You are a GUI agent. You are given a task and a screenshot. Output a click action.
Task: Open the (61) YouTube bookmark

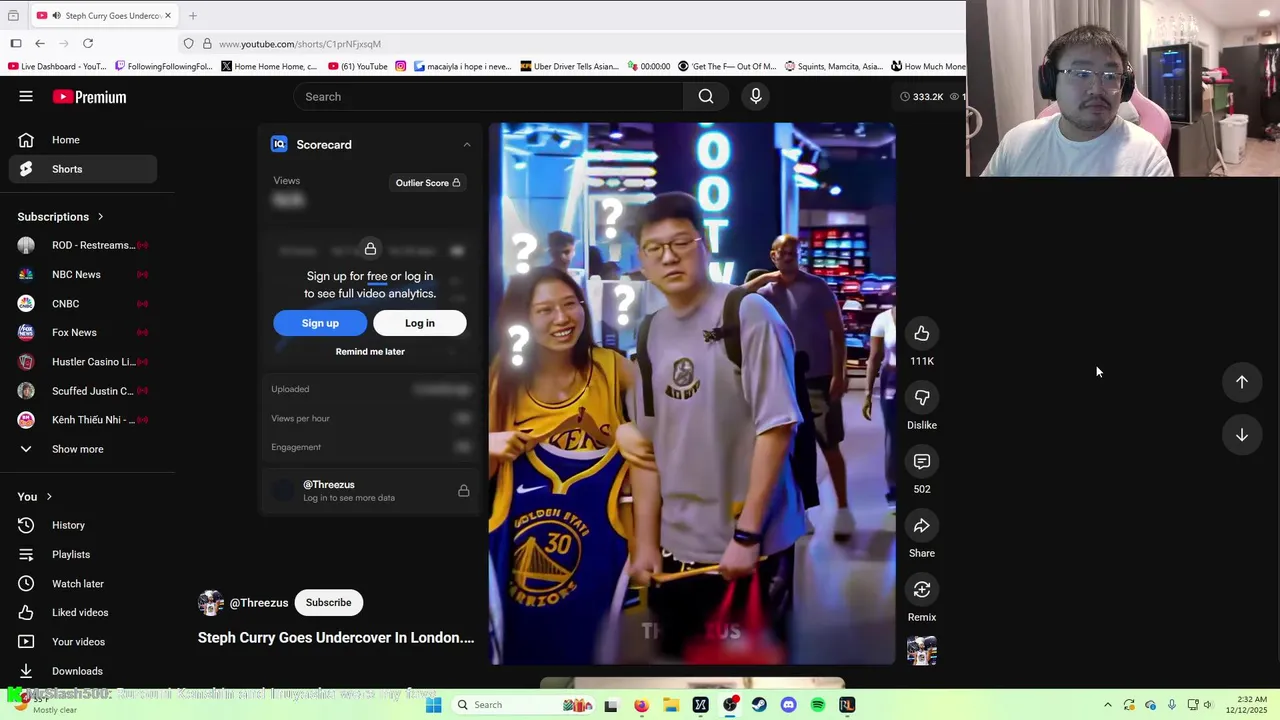pos(357,66)
